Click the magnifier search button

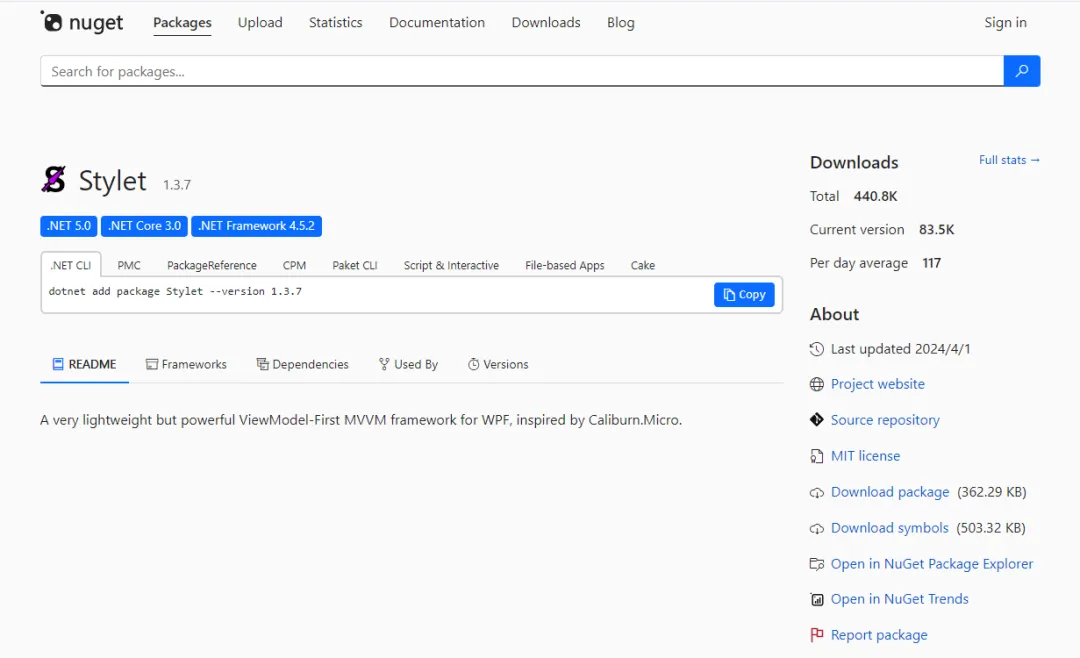[1021, 71]
